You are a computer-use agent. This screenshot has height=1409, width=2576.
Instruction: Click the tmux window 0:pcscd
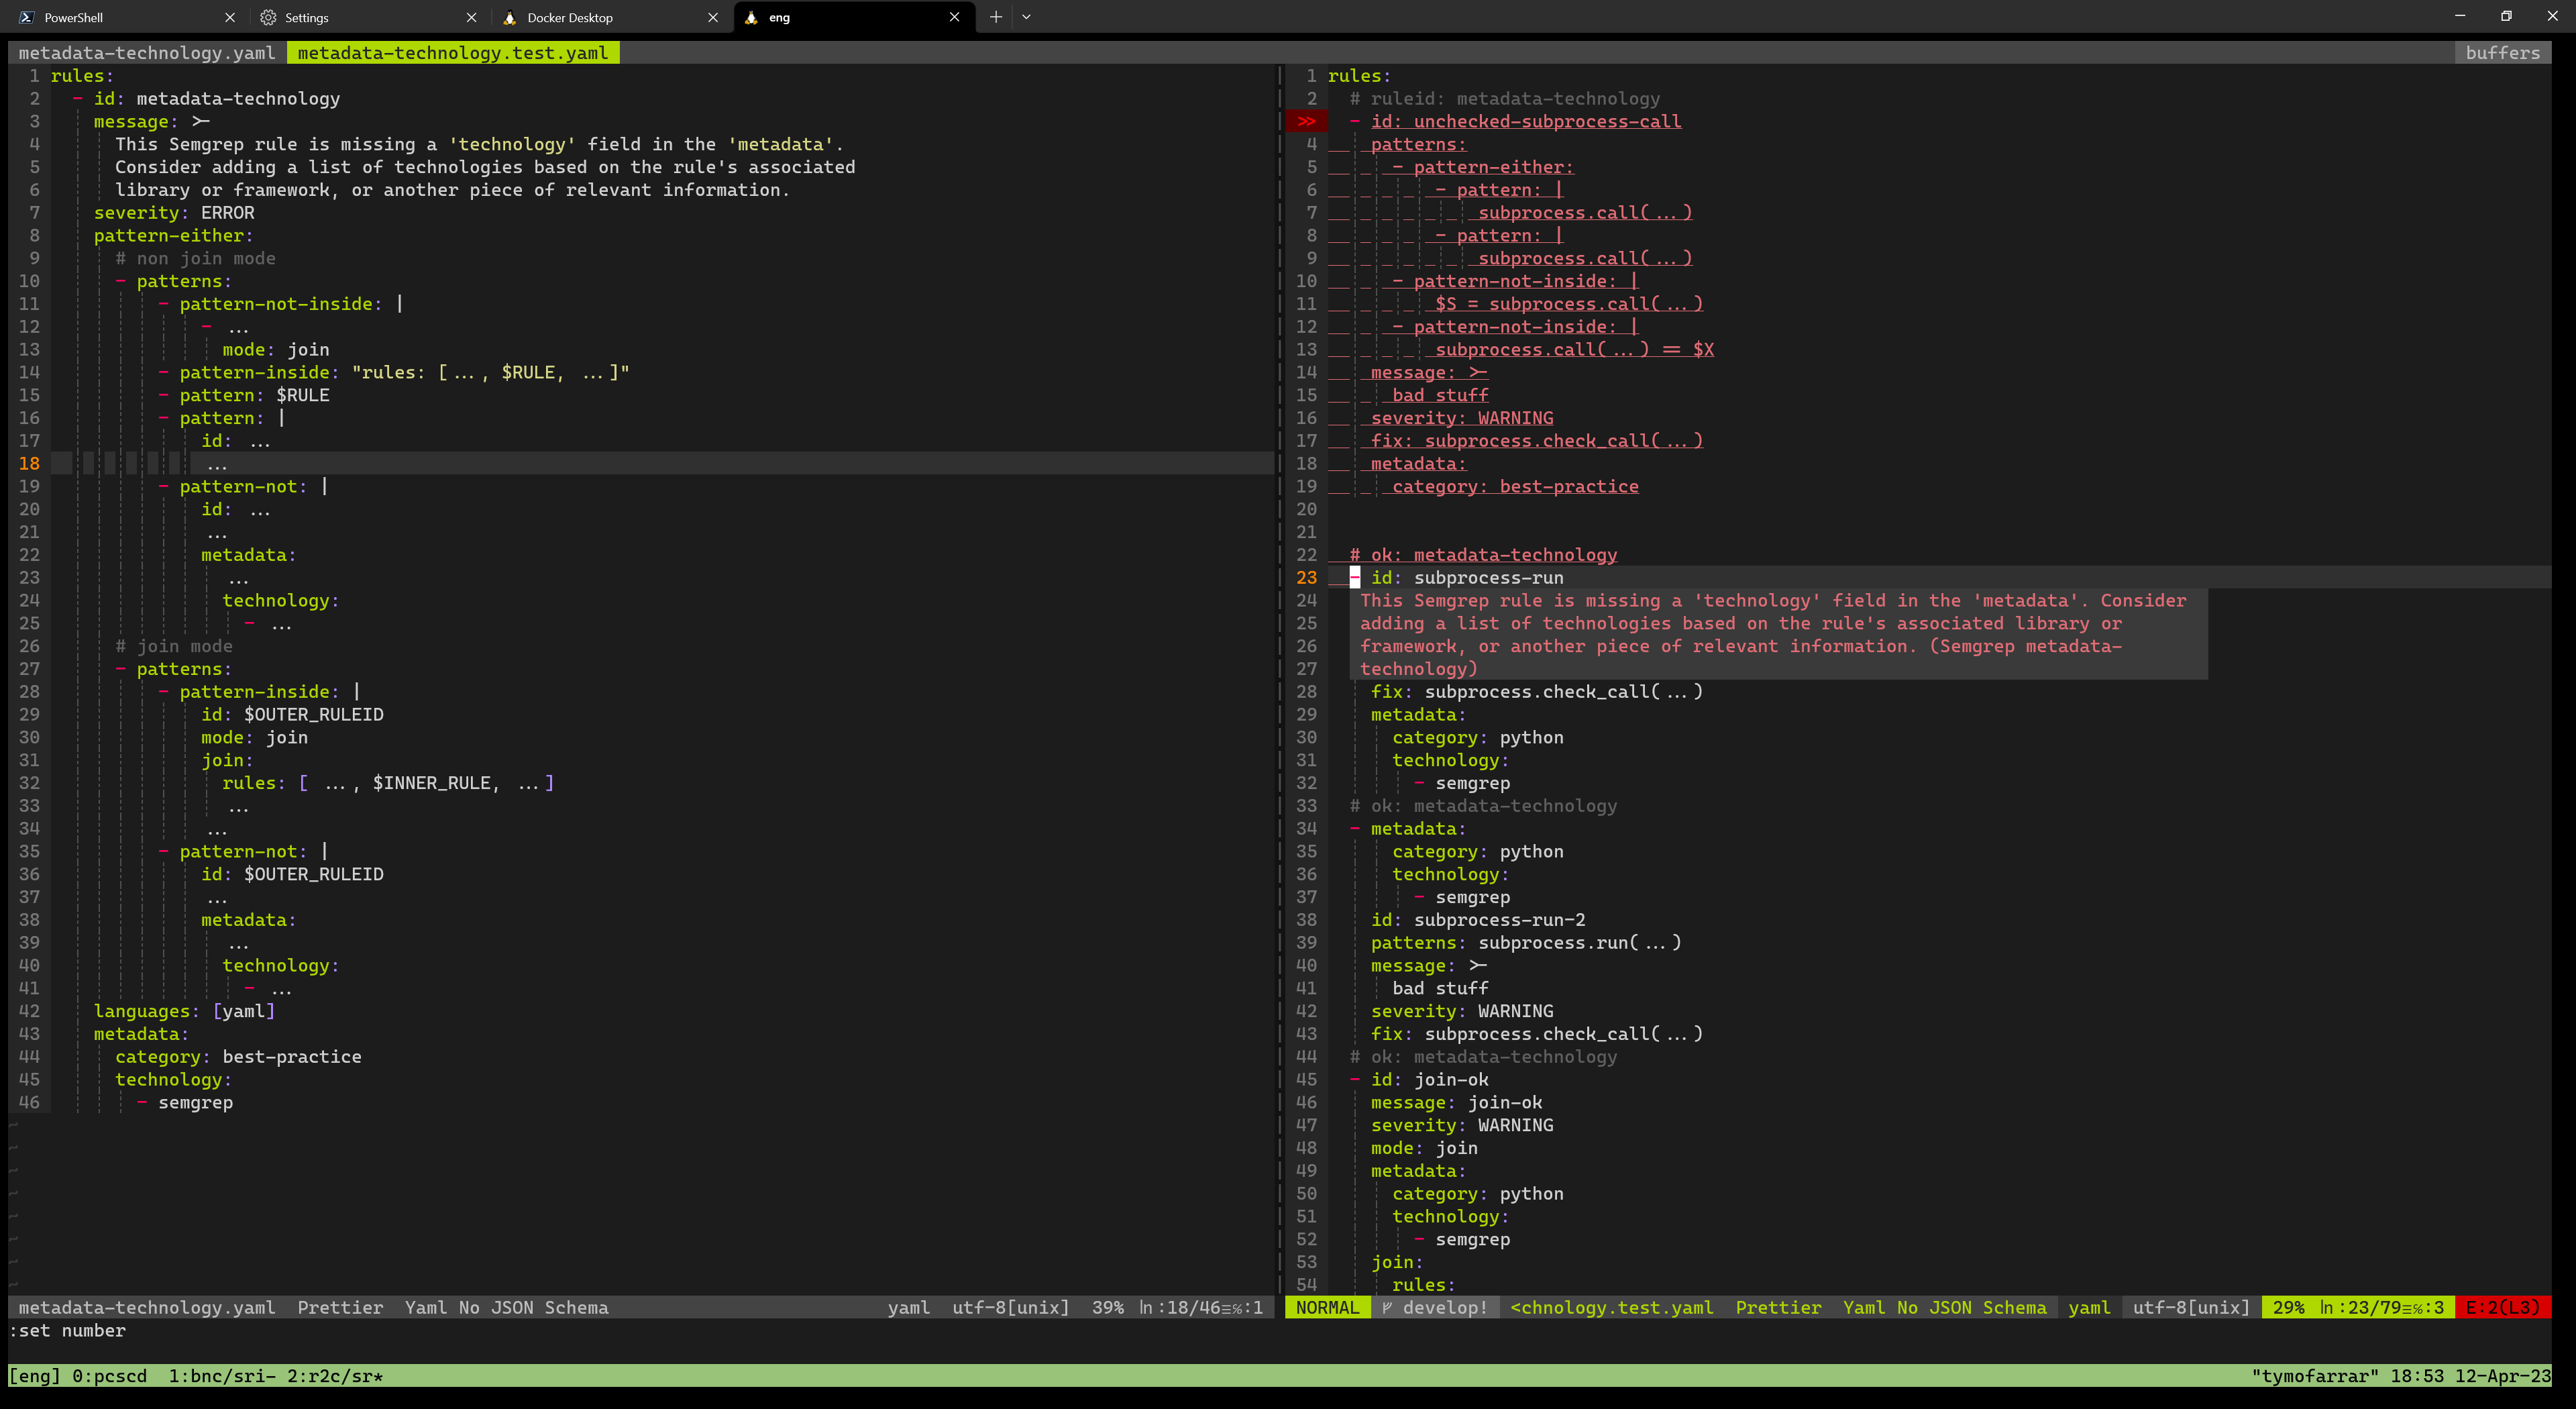click(109, 1375)
